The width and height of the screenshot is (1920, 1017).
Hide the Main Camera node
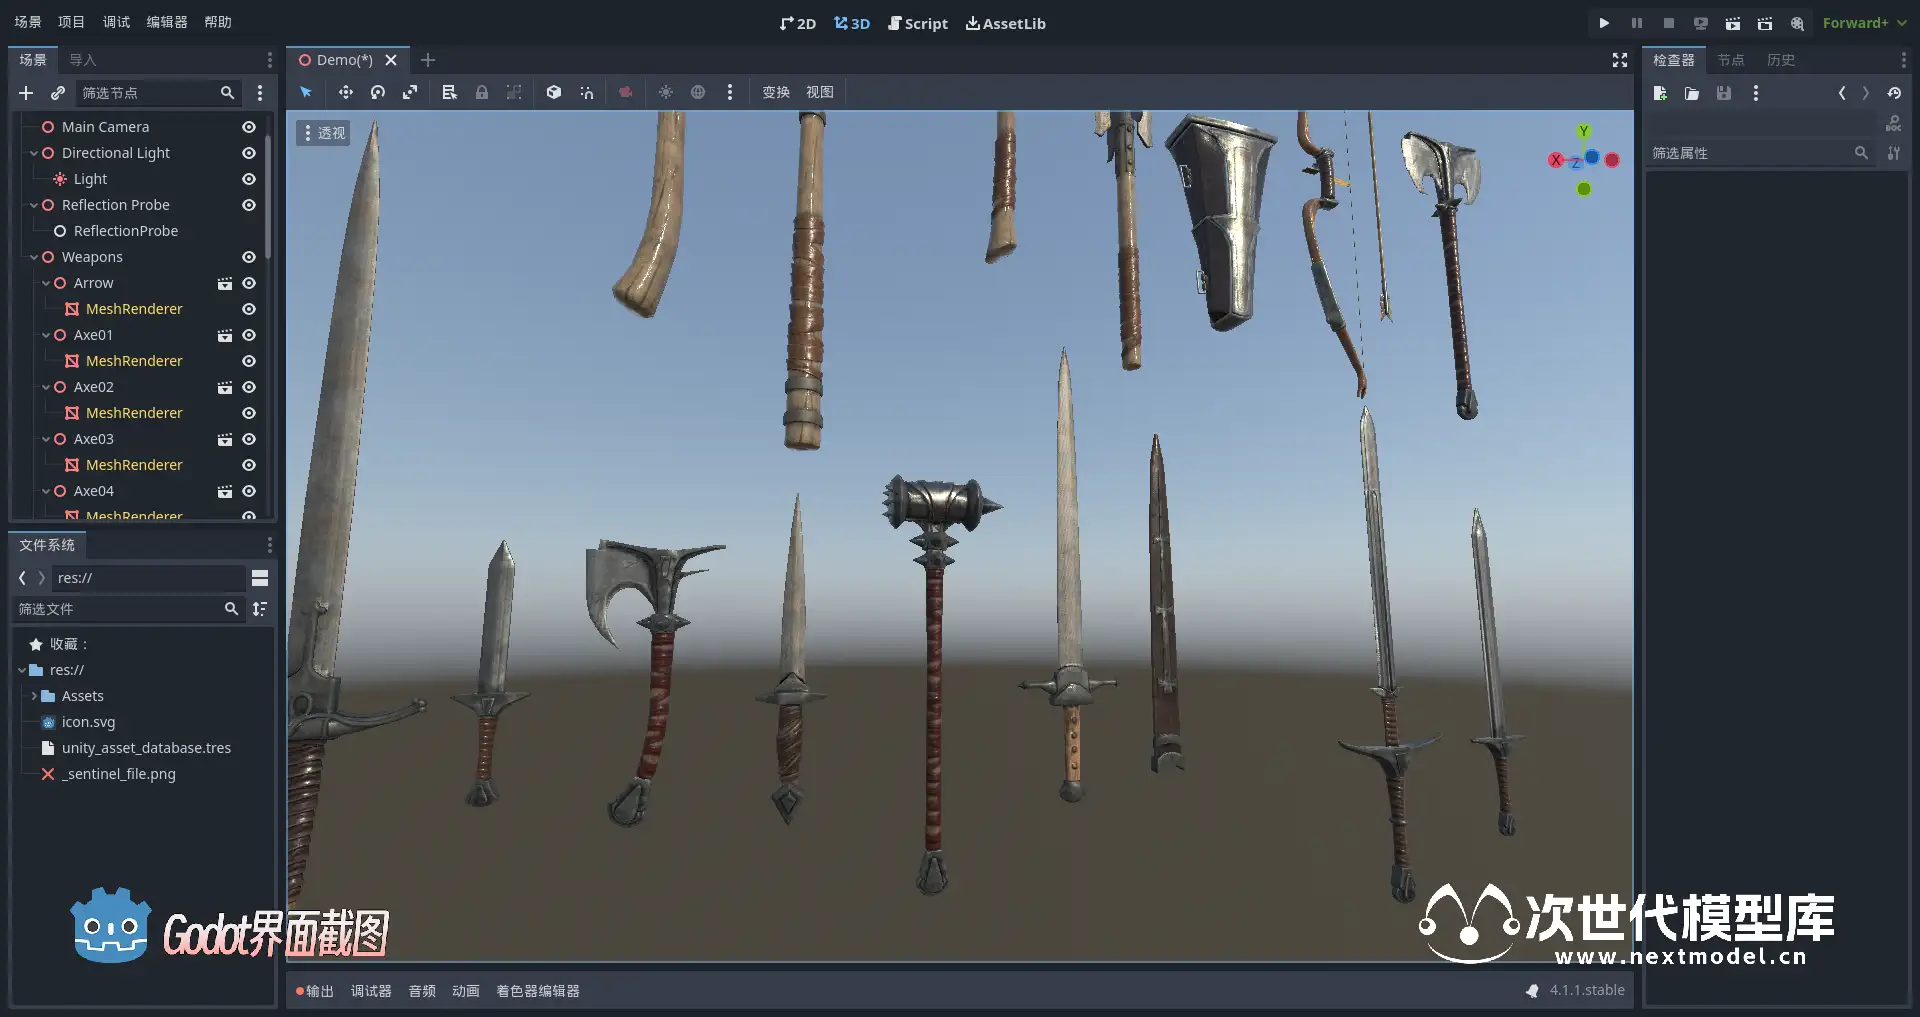tap(249, 127)
